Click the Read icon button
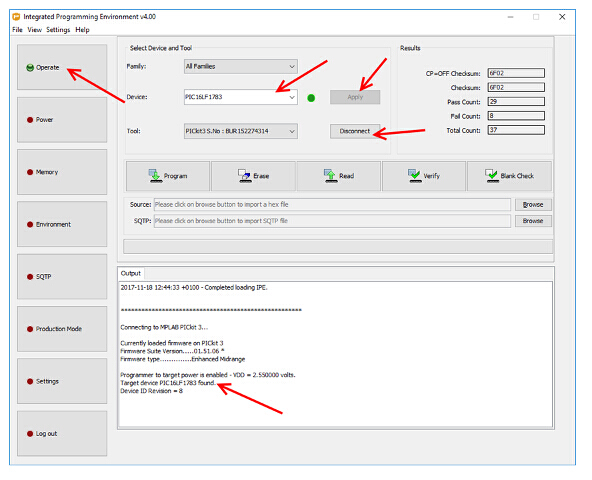This screenshot has width=592, height=480. (x=339, y=176)
